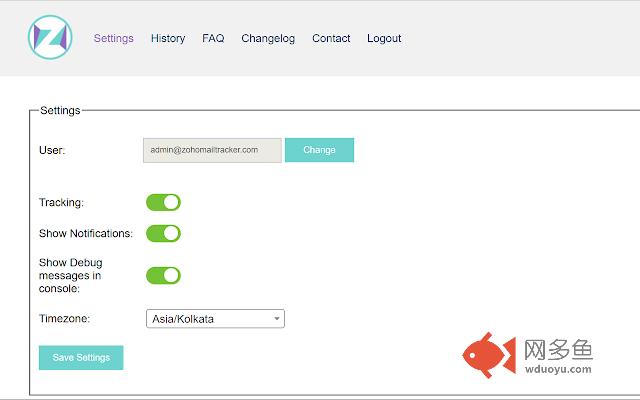640x400 pixels.
Task: Click the Zoho Mail Tracker logo
Action: click(50, 38)
